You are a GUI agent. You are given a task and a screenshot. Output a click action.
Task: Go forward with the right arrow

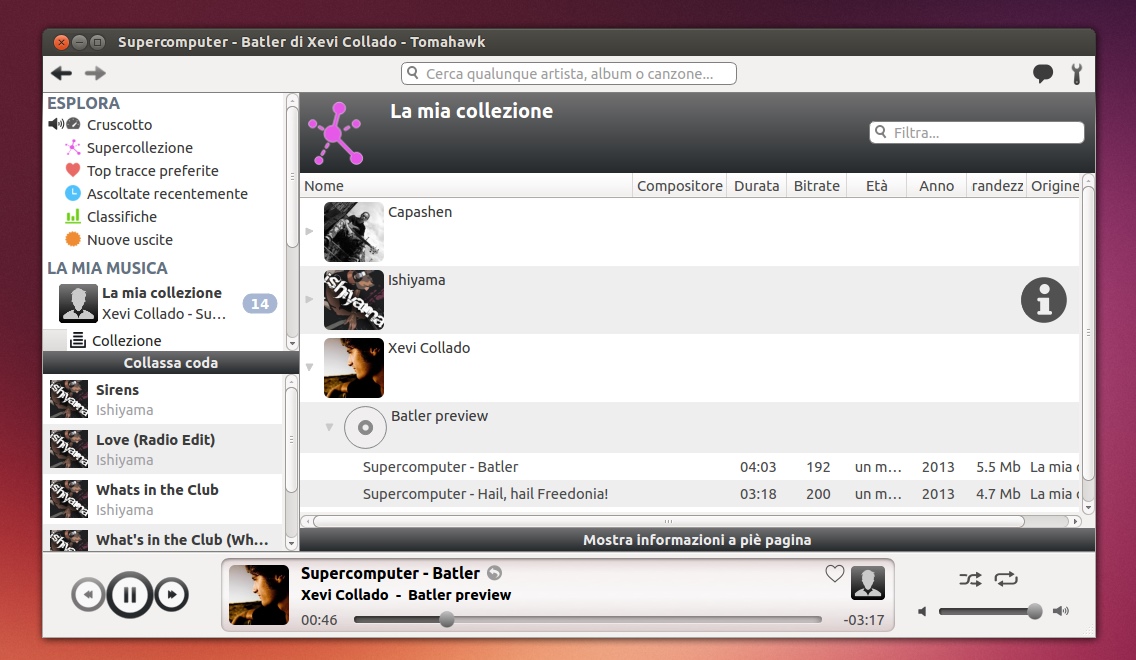coord(95,73)
